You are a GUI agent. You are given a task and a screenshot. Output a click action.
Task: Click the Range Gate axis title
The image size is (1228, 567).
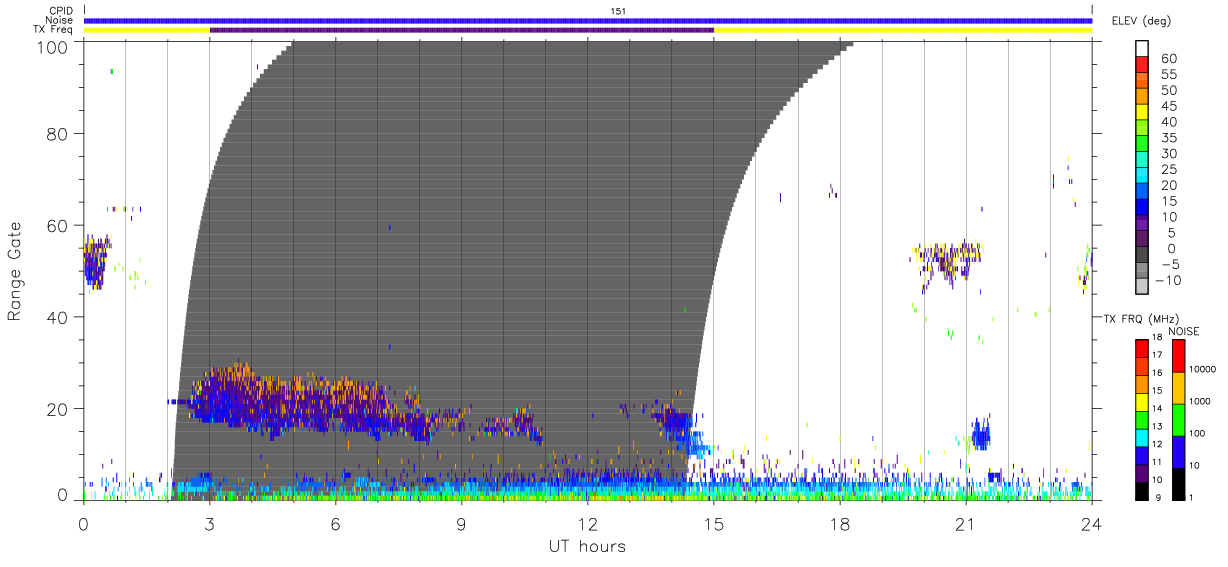coord(16,270)
